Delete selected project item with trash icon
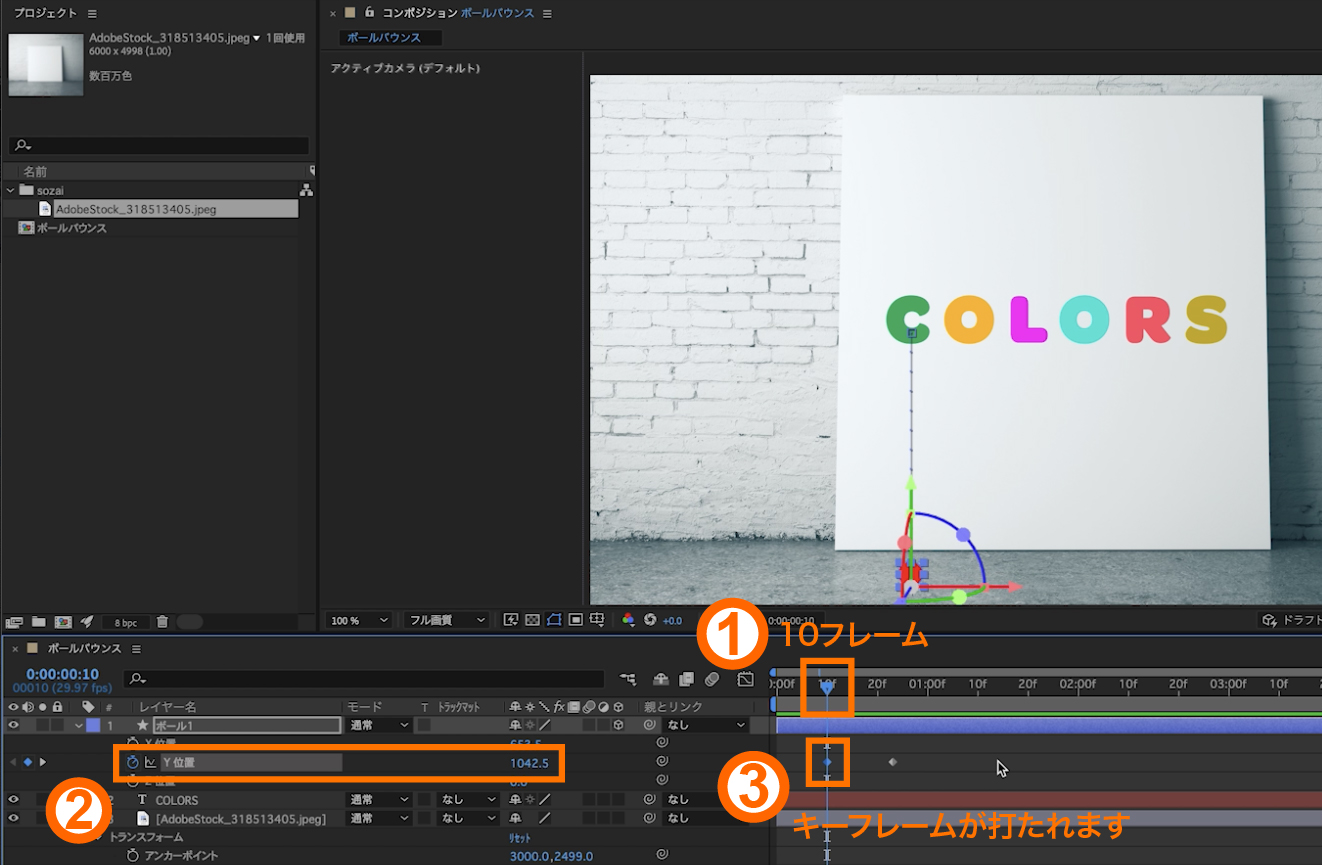1323x866 pixels. tap(162, 622)
